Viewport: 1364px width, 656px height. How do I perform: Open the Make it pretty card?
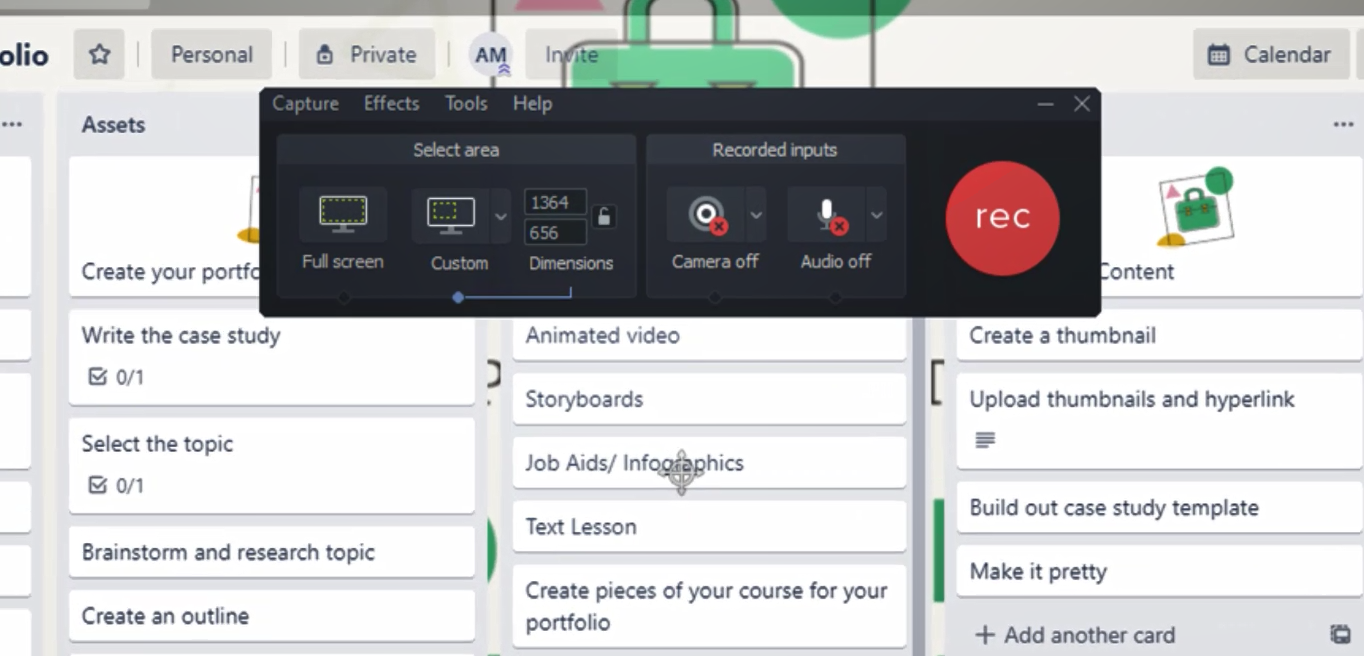[1159, 572]
